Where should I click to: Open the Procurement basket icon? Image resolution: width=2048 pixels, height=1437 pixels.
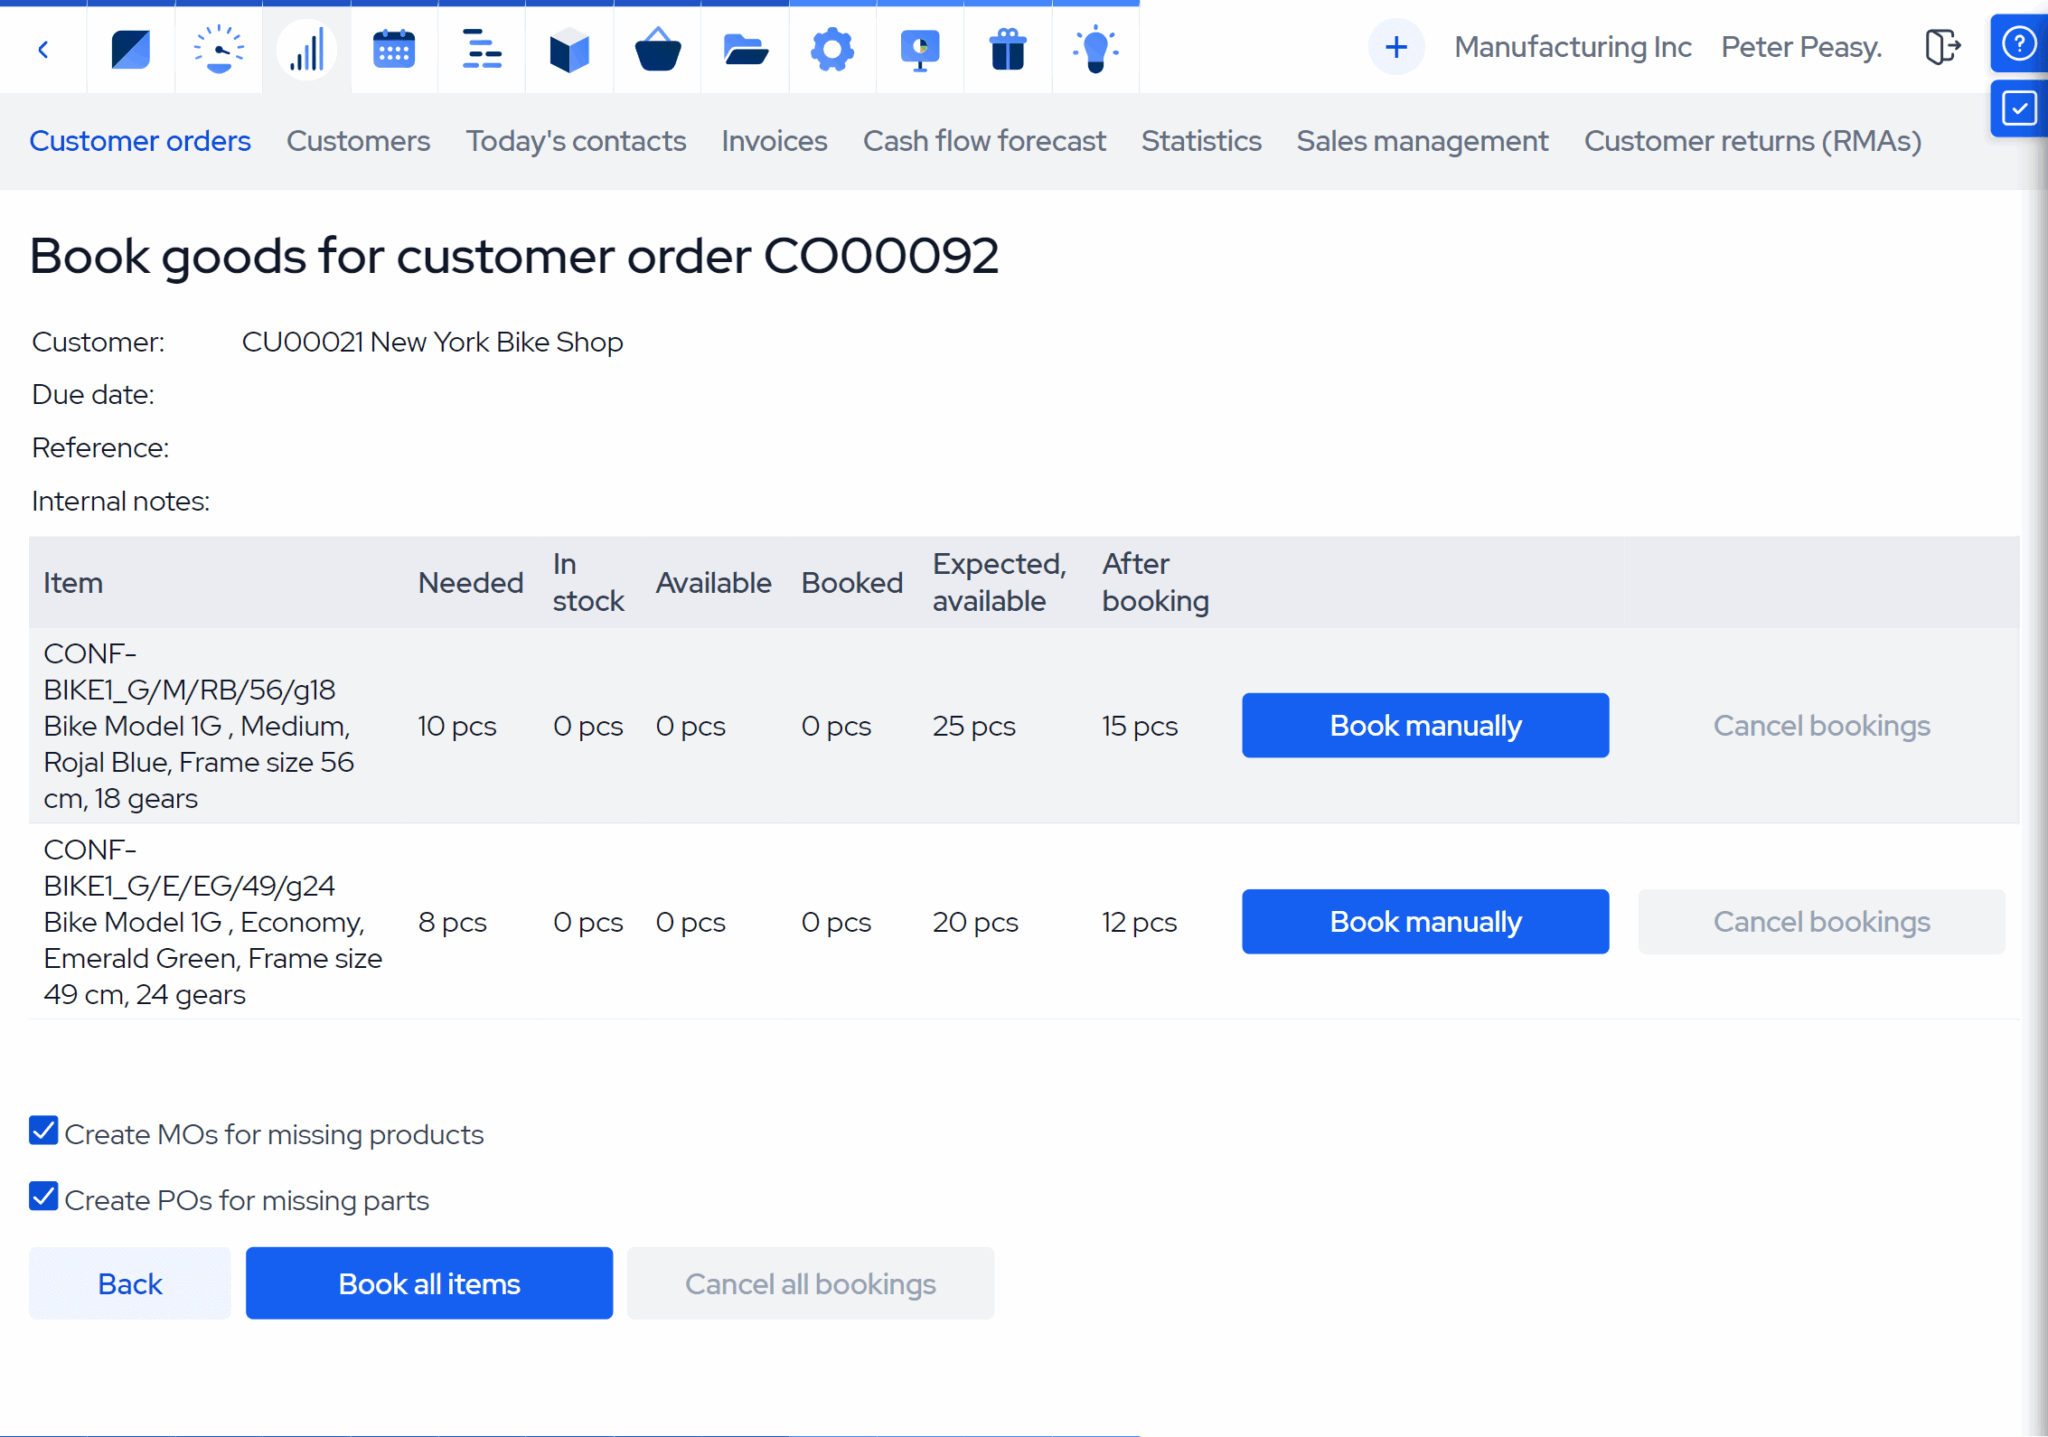click(657, 47)
